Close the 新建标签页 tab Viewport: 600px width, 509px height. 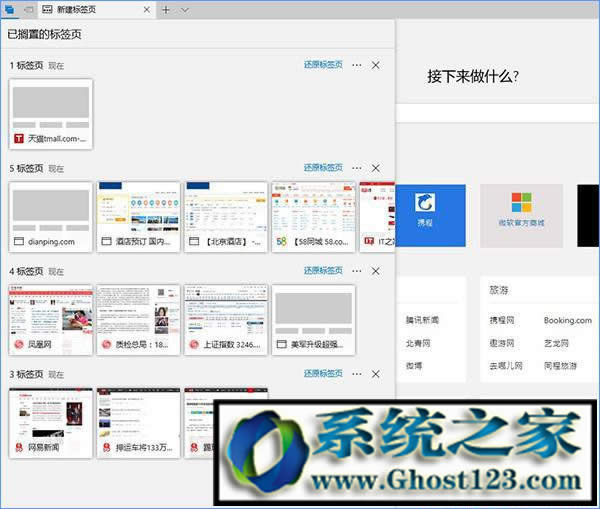pos(147,10)
